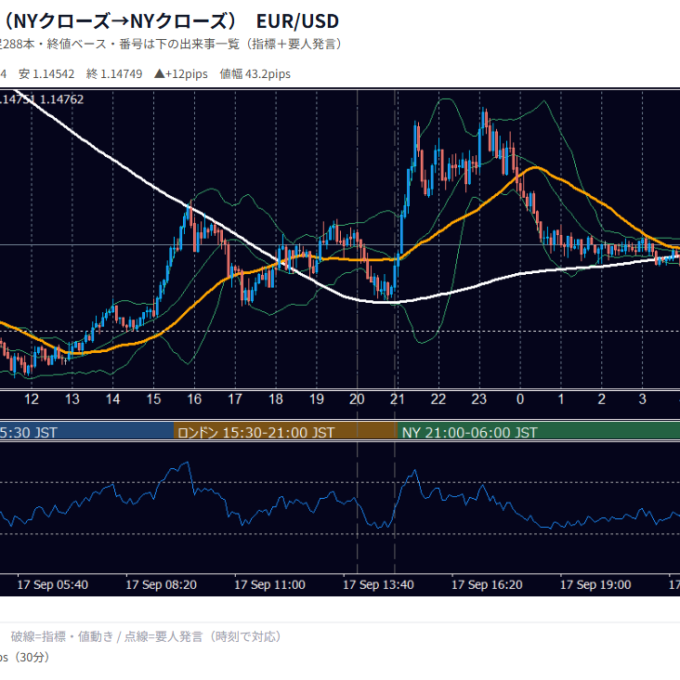Screen dimensions: 680x680
Task: Click the hour label 21 on the chart axis
Action: (397, 399)
